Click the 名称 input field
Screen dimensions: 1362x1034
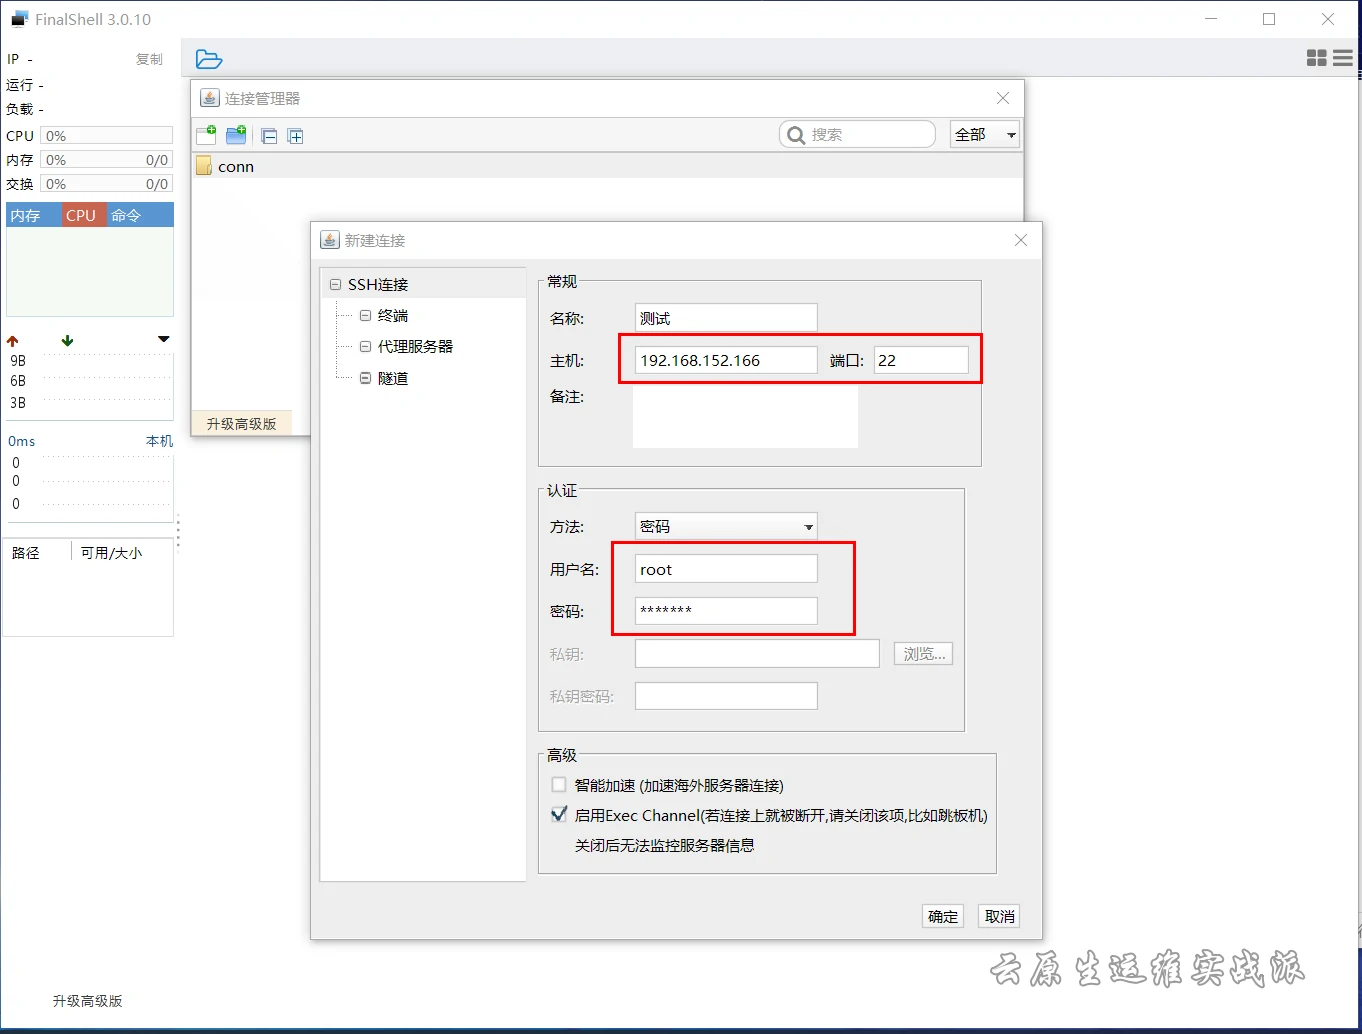click(x=726, y=318)
